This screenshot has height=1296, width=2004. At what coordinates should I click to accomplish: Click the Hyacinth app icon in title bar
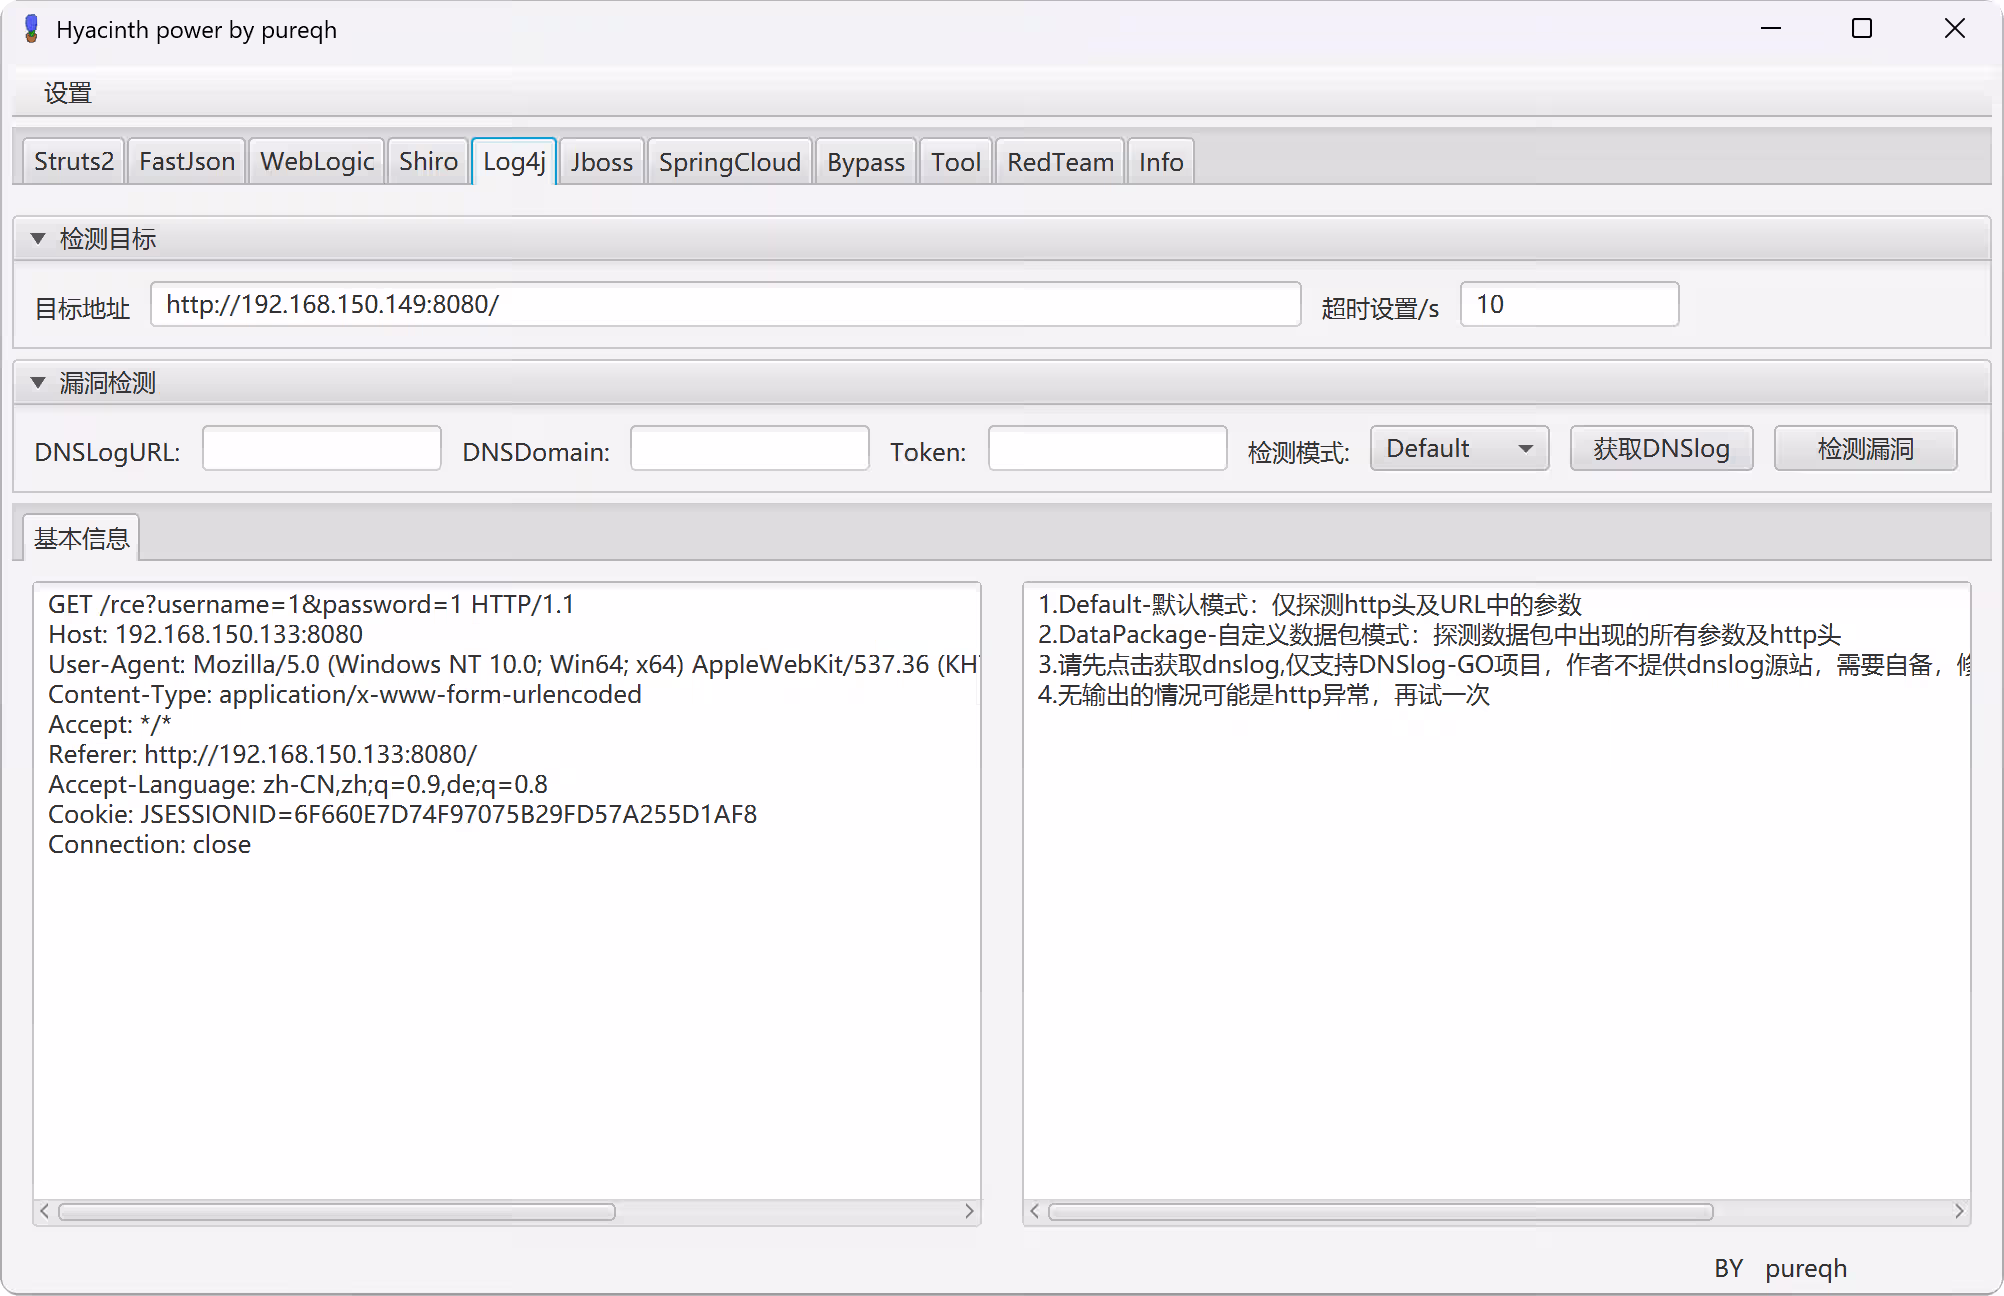pos(31,28)
